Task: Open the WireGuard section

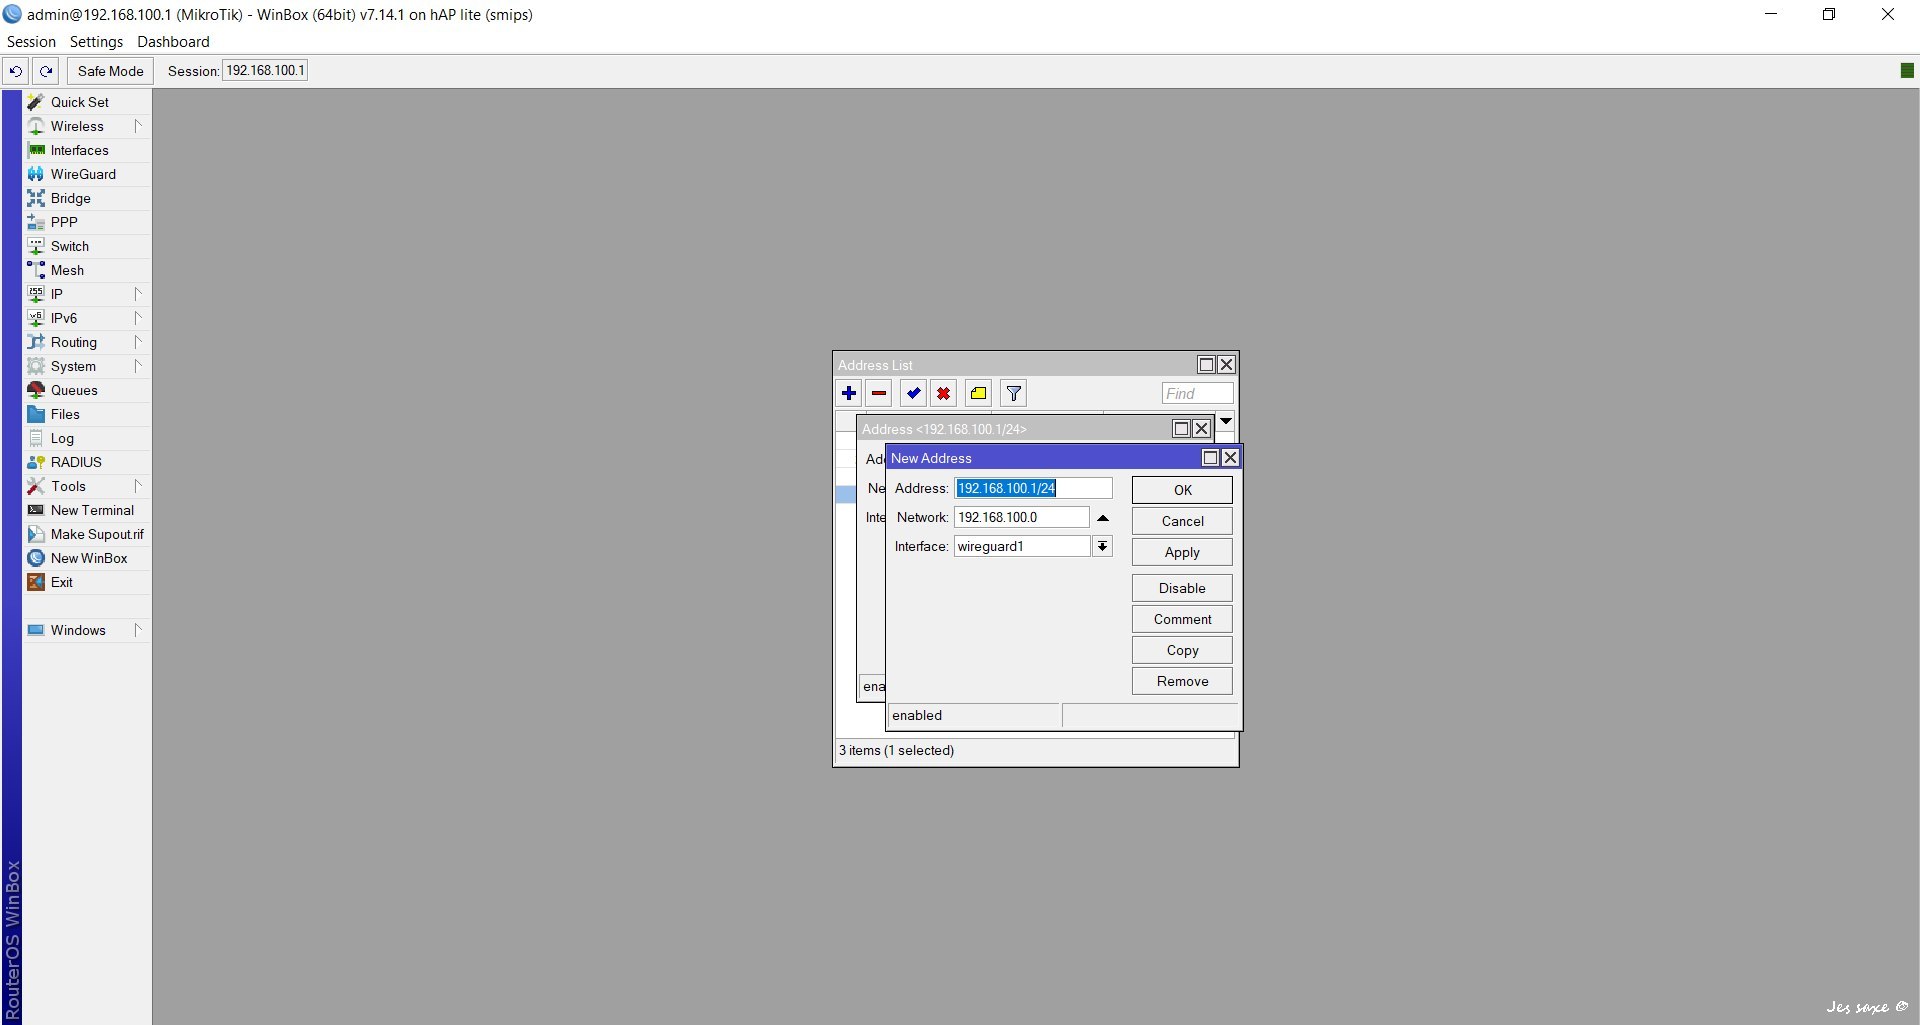Action: click(83, 174)
